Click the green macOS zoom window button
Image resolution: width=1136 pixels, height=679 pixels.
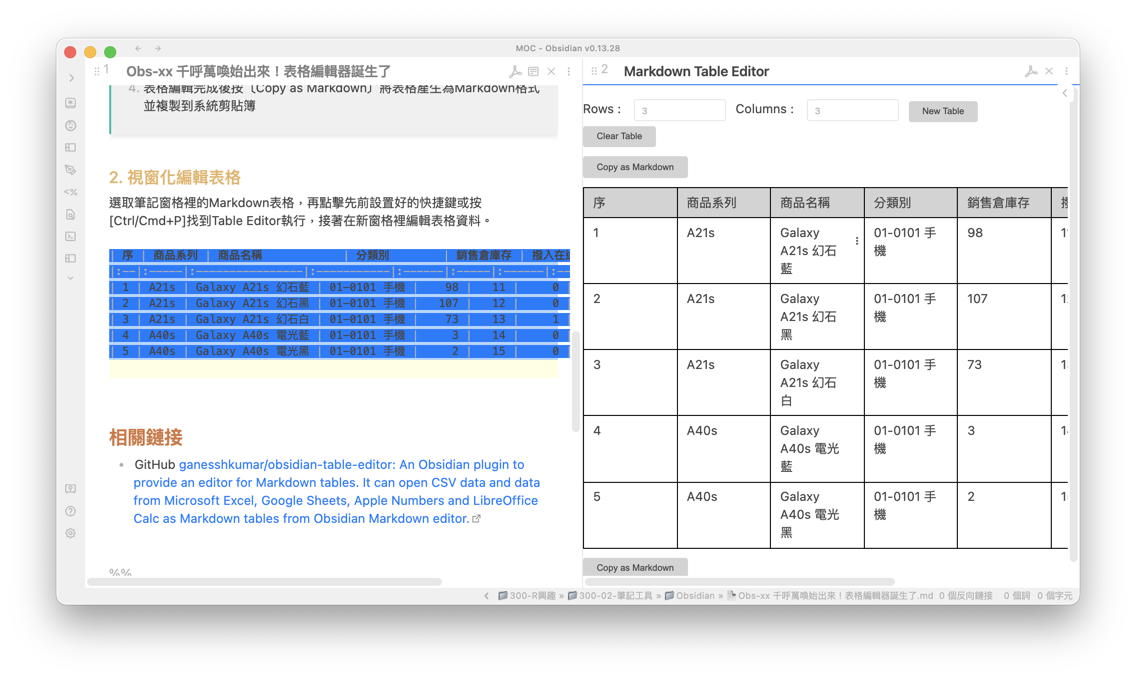(110, 52)
